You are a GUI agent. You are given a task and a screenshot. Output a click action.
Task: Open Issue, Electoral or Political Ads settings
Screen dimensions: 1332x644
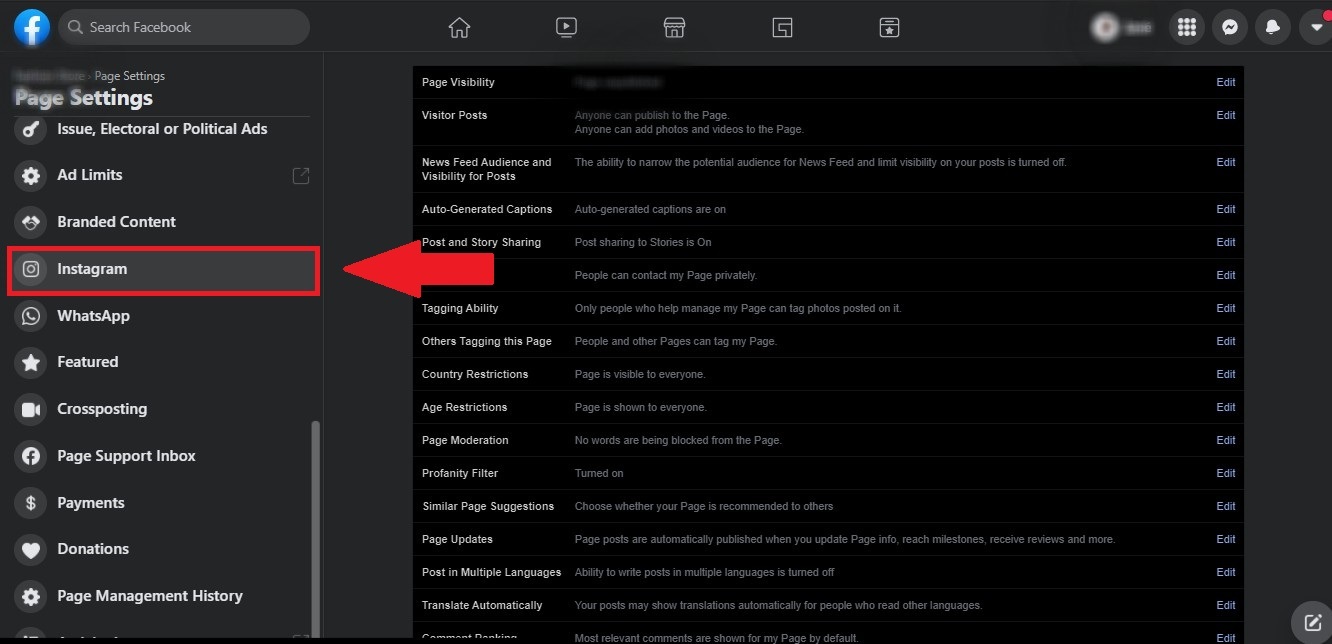(163, 129)
